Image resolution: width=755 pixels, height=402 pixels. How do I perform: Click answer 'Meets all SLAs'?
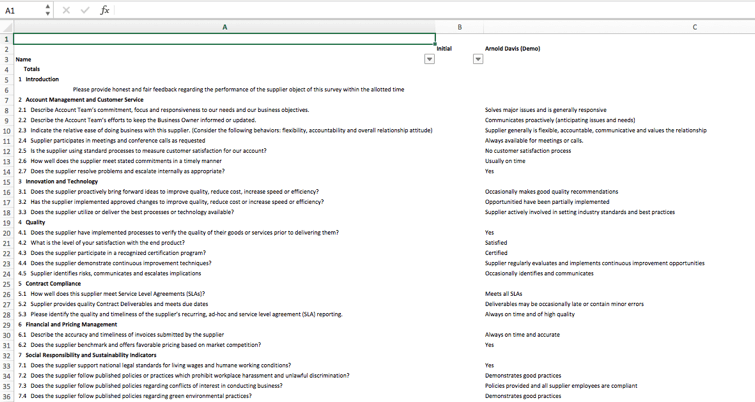point(504,294)
